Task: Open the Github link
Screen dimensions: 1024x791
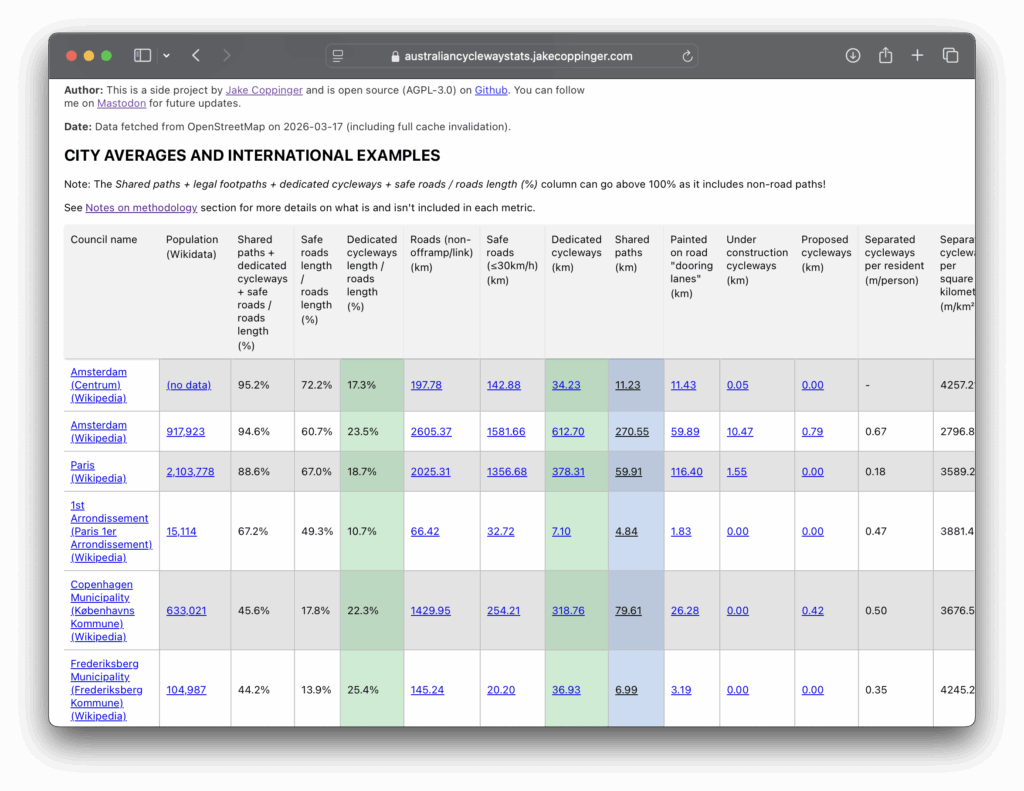Action: (491, 90)
